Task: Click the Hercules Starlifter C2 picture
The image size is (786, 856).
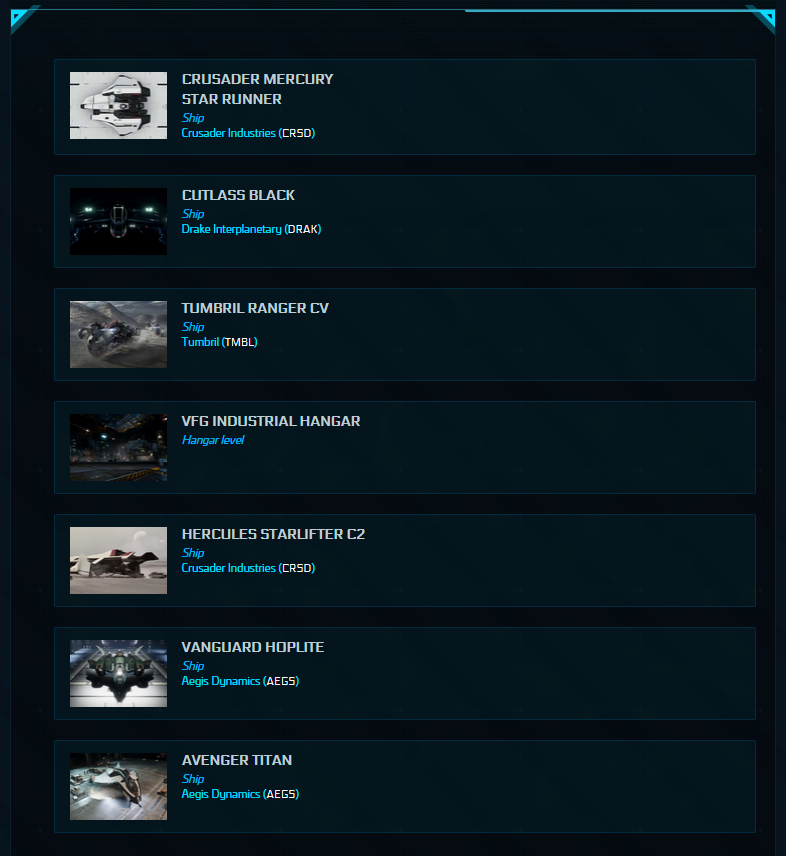Action: point(118,560)
